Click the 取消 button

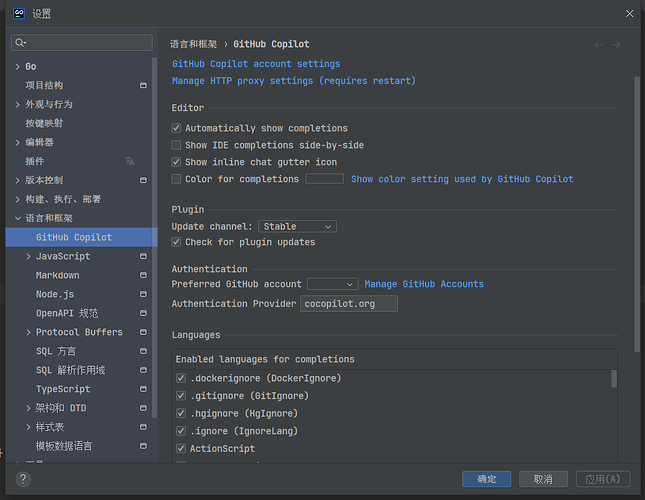543,479
